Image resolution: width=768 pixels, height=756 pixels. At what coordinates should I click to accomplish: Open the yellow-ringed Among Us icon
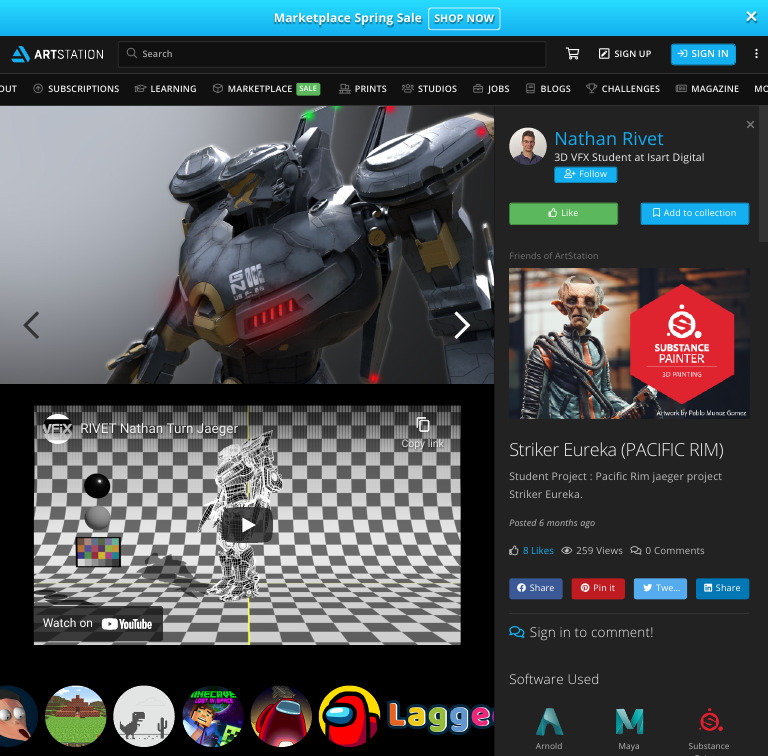click(x=350, y=716)
